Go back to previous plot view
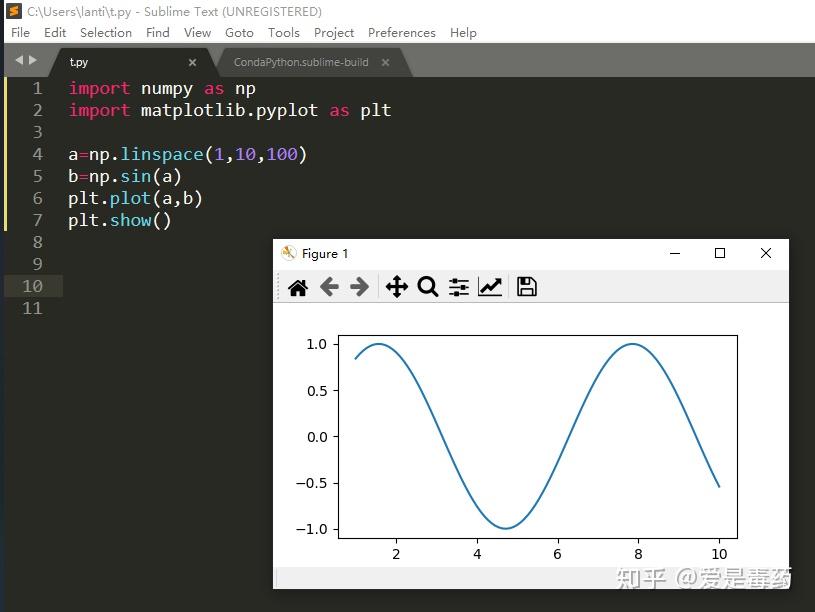The width and height of the screenshot is (815, 612). pos(329,287)
